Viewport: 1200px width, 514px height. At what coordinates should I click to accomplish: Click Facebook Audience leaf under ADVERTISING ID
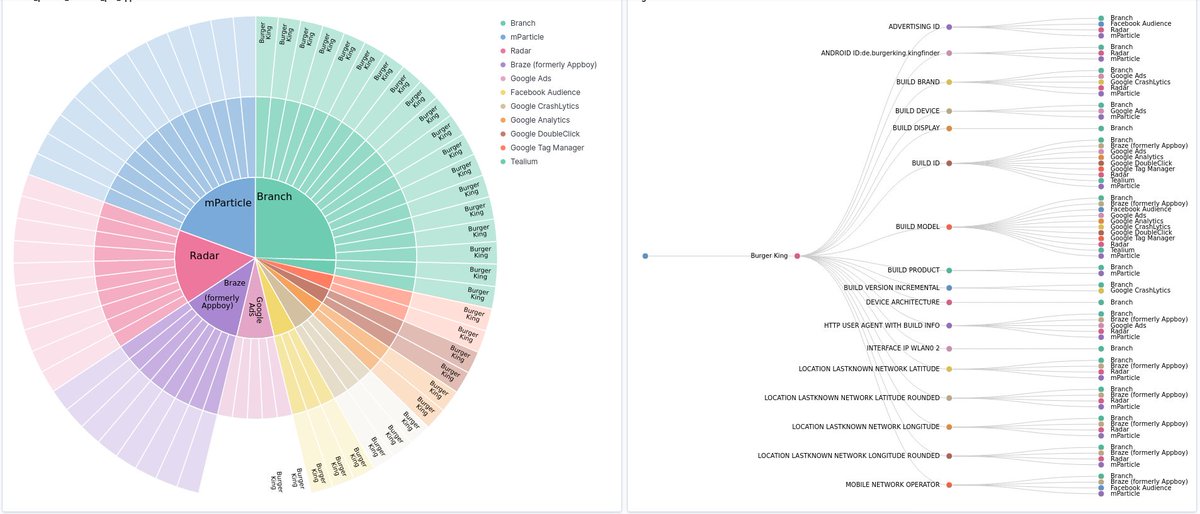(x=1101, y=24)
